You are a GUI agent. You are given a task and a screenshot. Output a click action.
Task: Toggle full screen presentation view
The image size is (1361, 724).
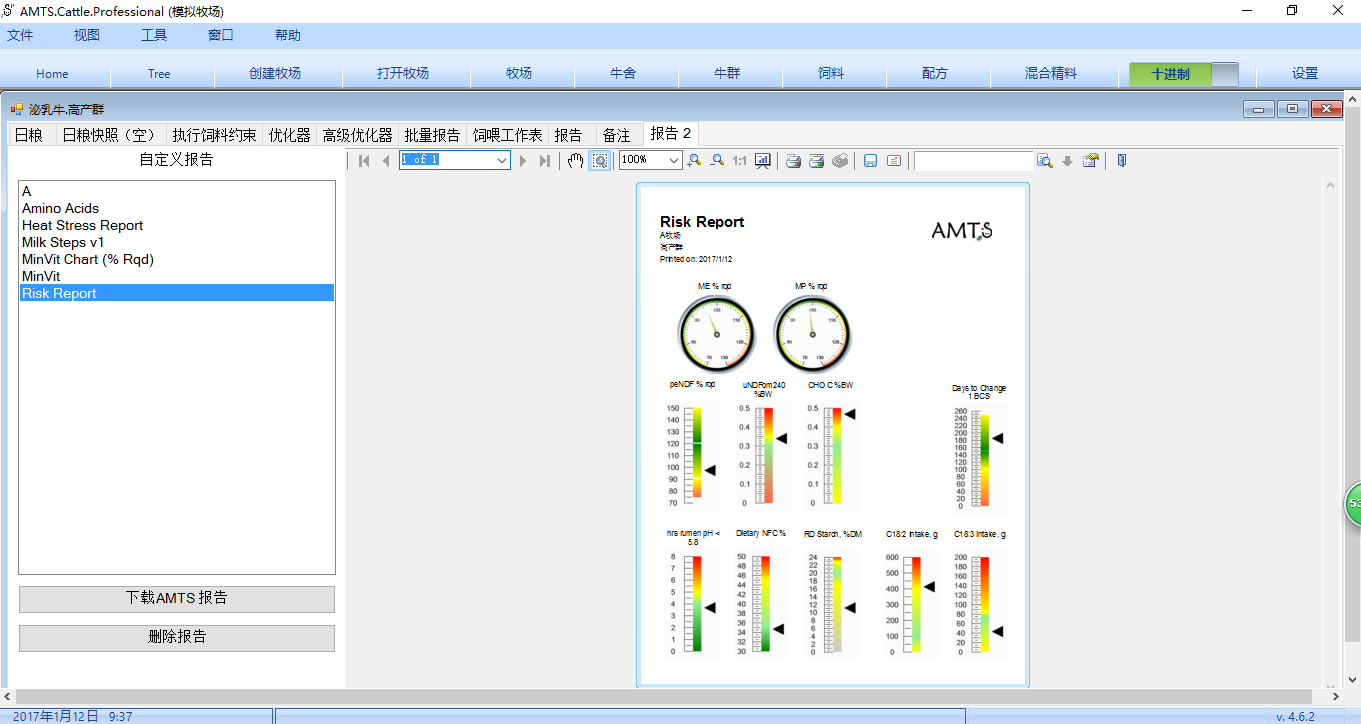[762, 160]
